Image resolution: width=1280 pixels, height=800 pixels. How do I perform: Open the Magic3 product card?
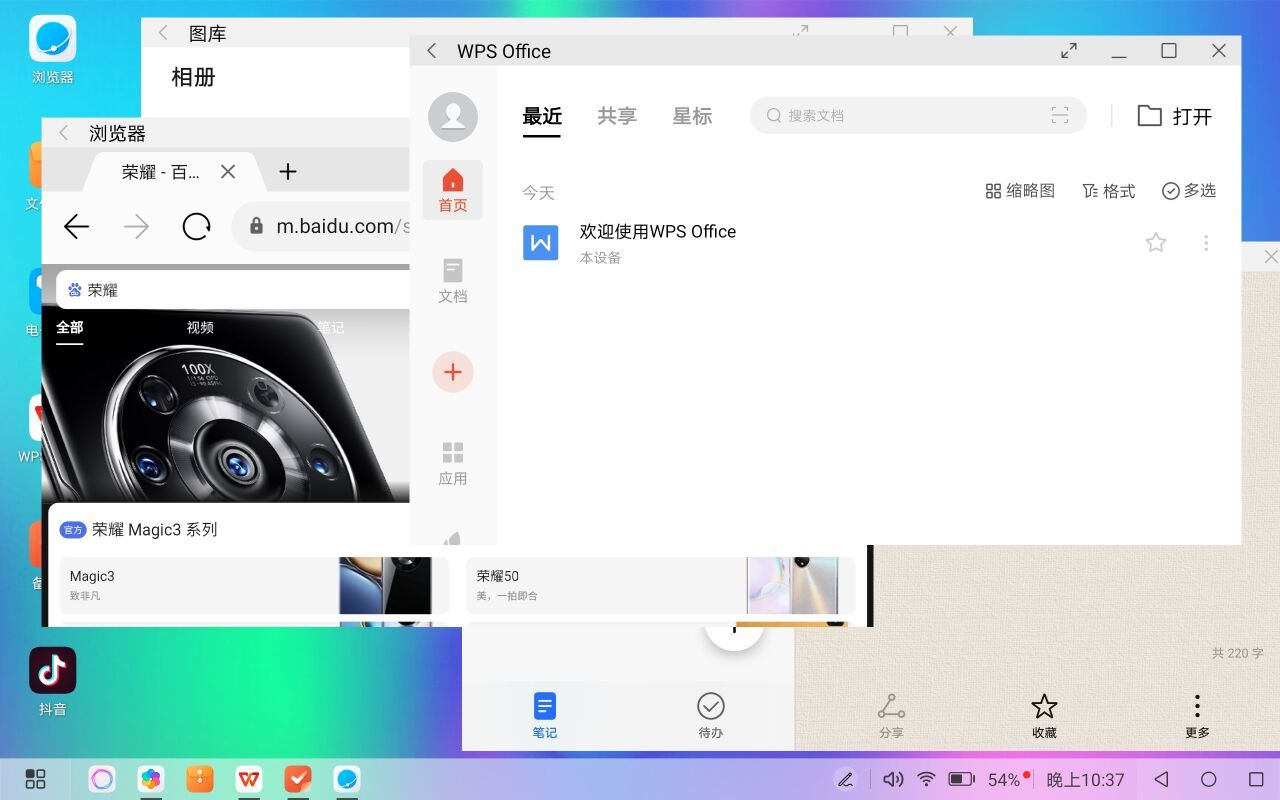pyautogui.click(x=254, y=585)
